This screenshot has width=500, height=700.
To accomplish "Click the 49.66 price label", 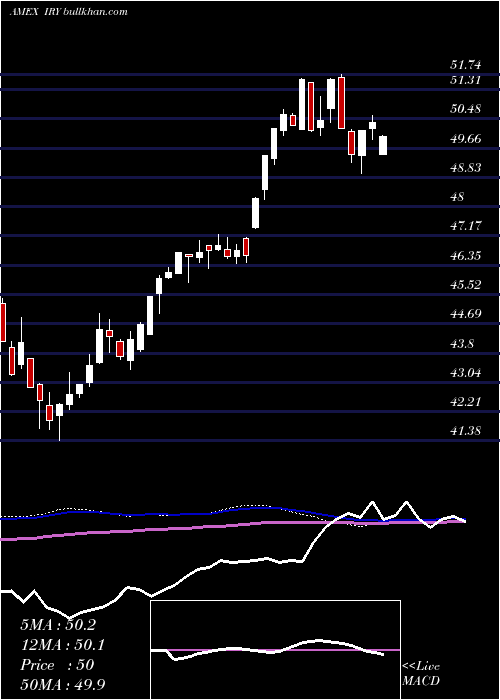I will point(465,139).
